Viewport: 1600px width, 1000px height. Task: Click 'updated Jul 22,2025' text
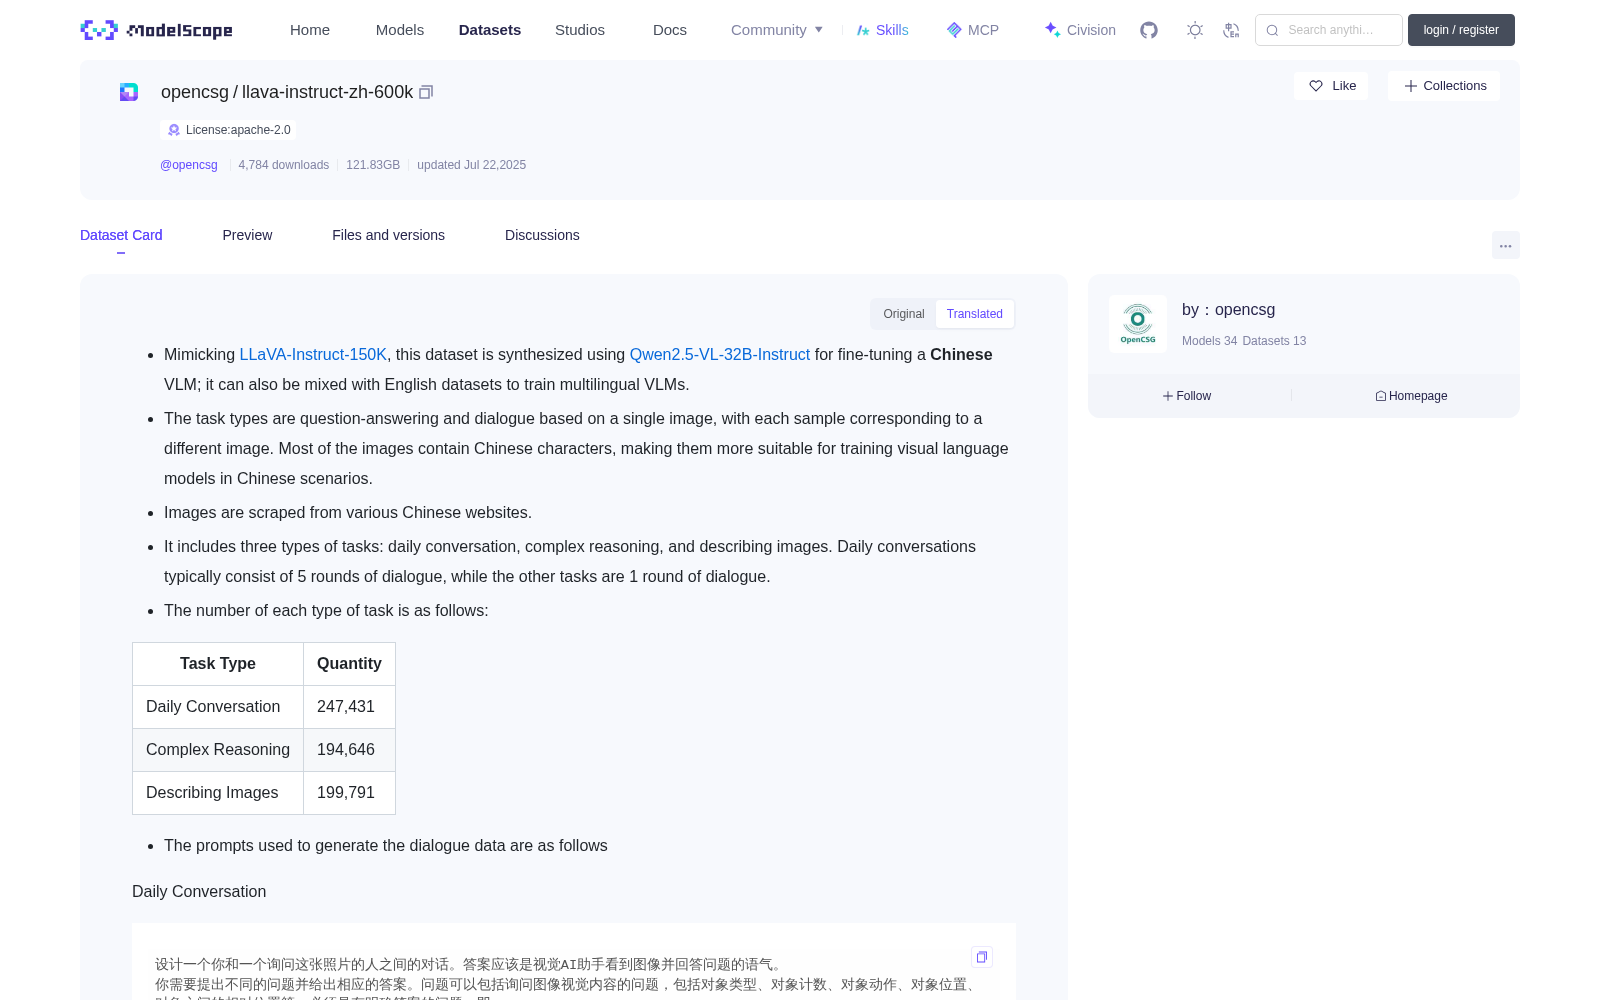(x=471, y=165)
